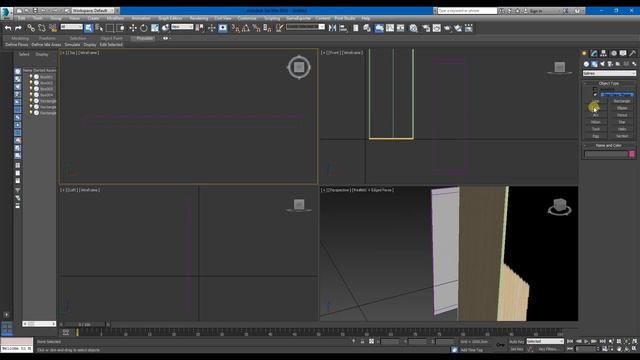Click the Arc spline button

pos(596,115)
